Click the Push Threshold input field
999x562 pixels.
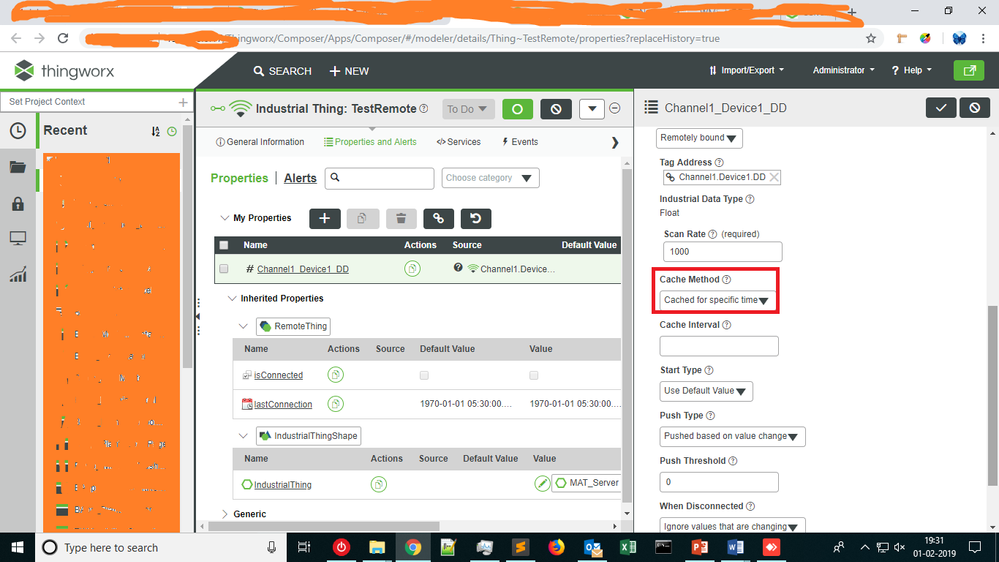(719, 482)
